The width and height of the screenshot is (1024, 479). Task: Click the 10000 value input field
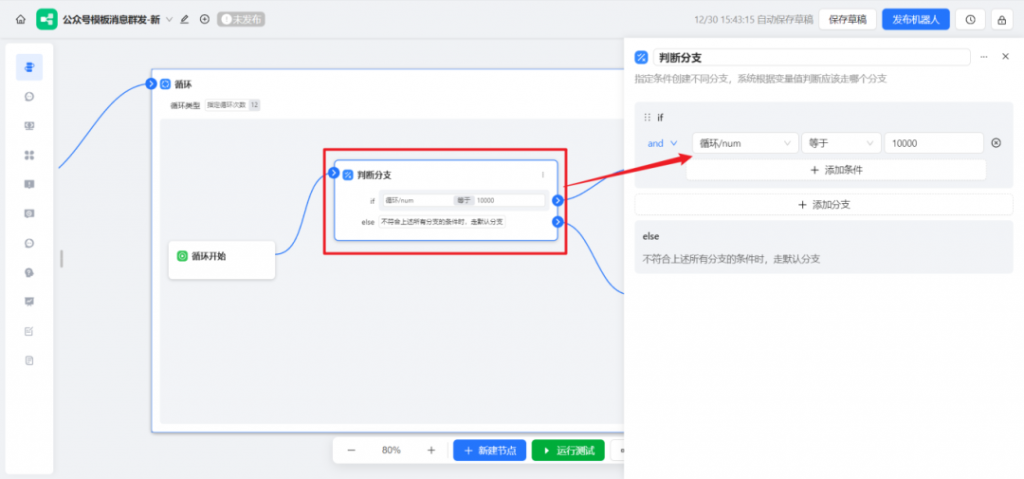(934, 143)
